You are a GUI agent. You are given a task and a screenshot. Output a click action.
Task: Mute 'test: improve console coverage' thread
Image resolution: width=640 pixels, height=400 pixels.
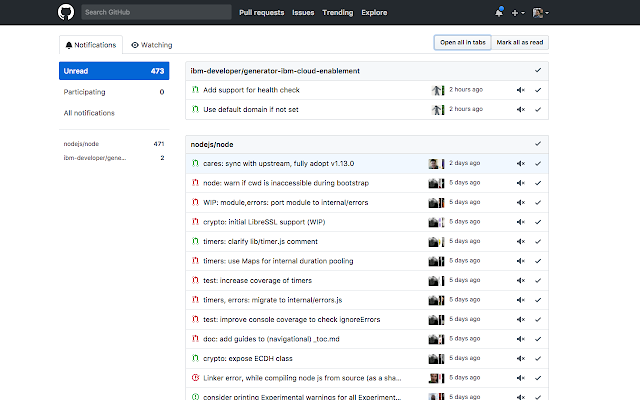[x=520, y=320]
